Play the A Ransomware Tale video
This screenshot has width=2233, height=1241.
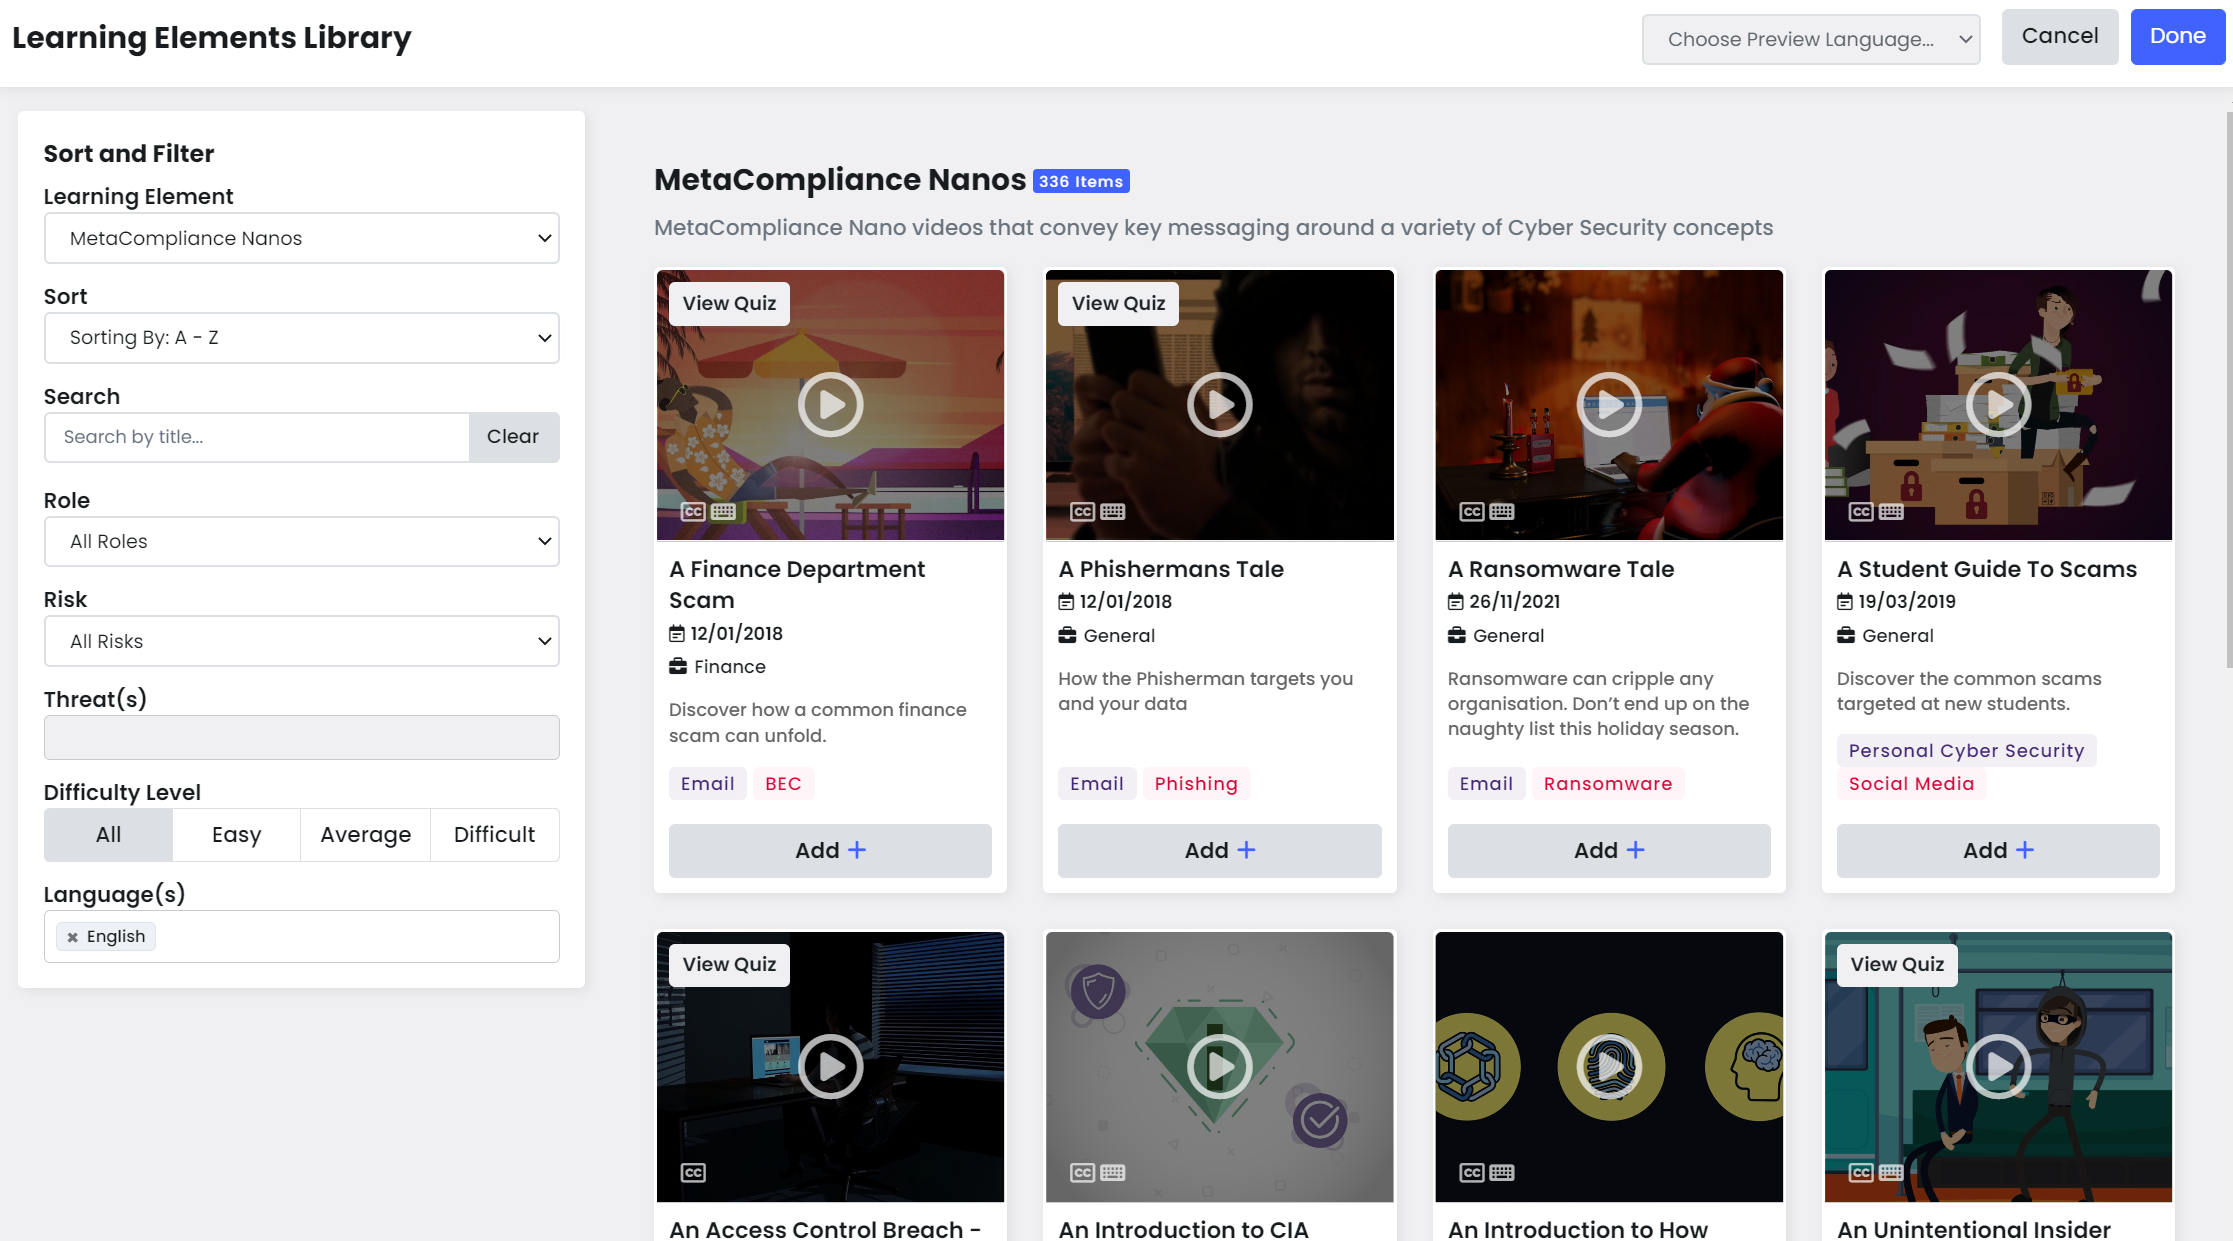click(x=1609, y=405)
